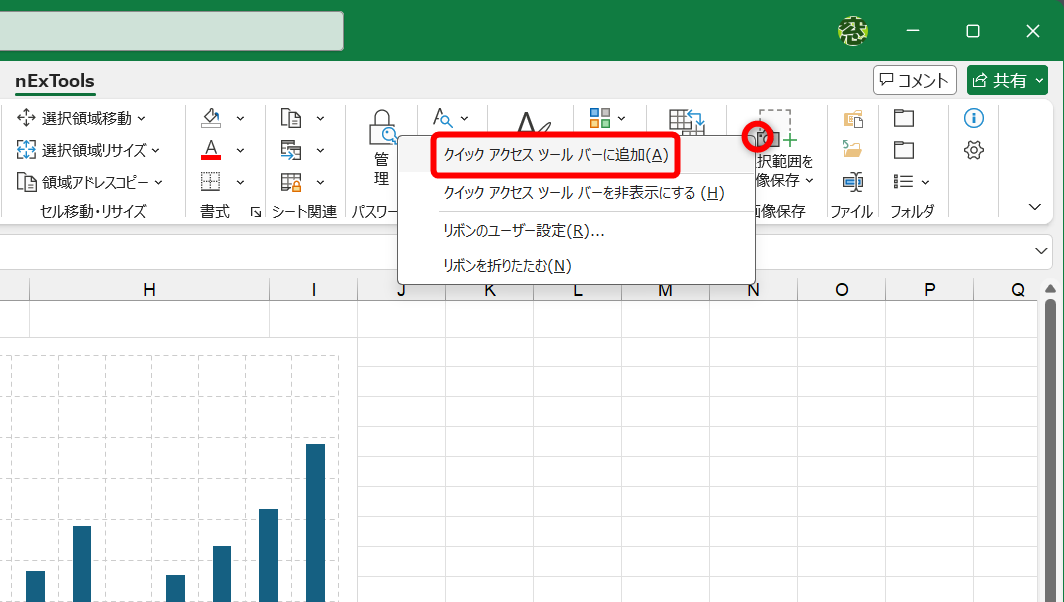The image size is (1064, 602).
Task: Open the 書式 dialog launcher
Action: pyautogui.click(x=256, y=212)
